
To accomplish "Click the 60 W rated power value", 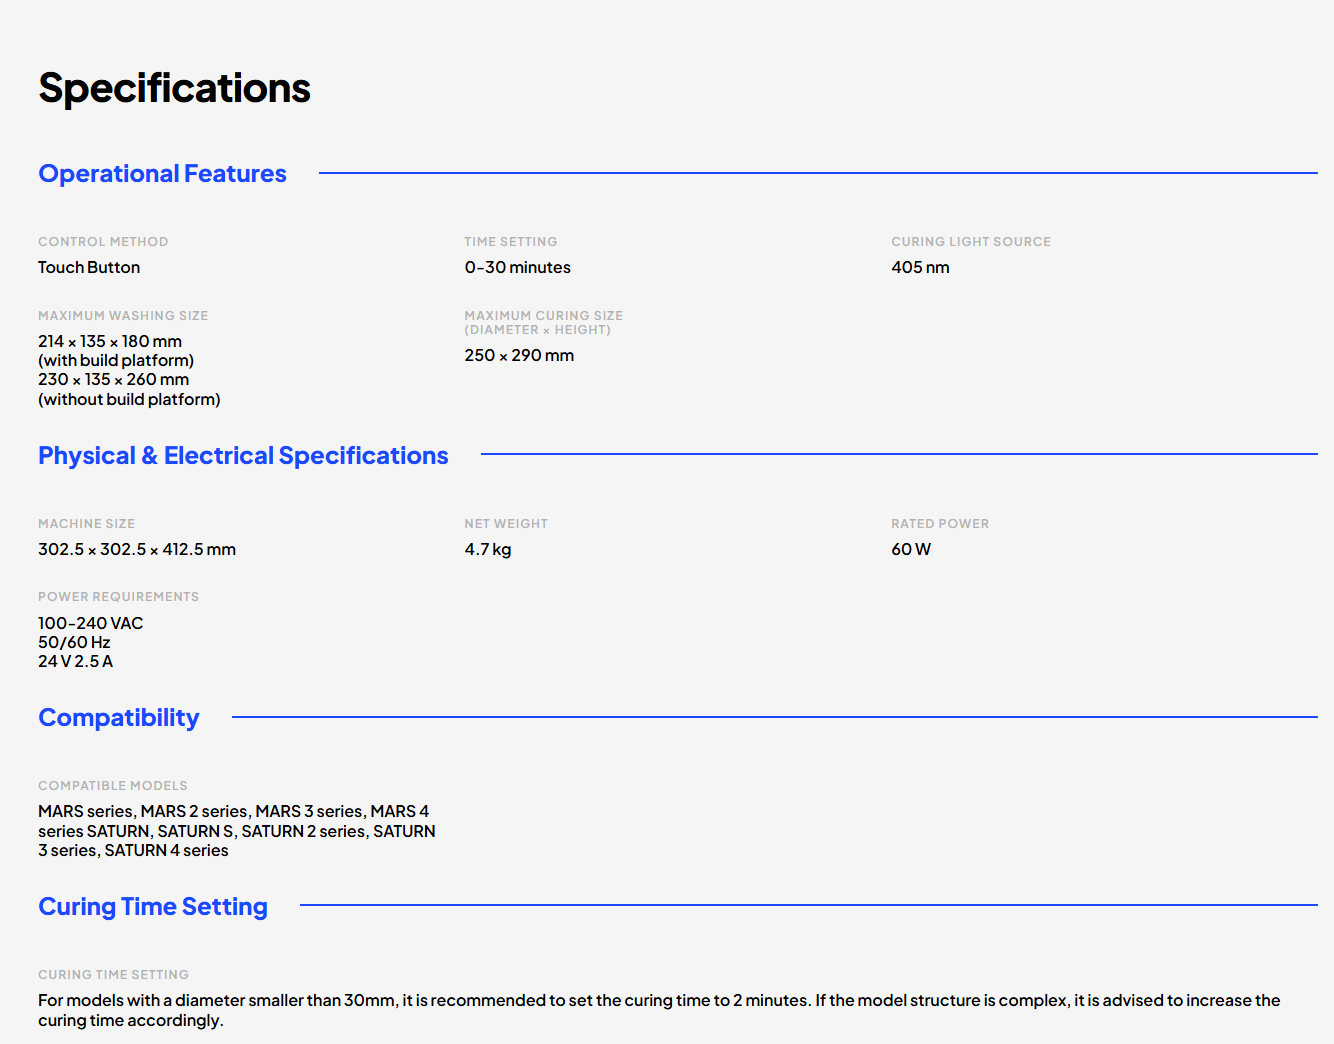I will pyautogui.click(x=910, y=549).
